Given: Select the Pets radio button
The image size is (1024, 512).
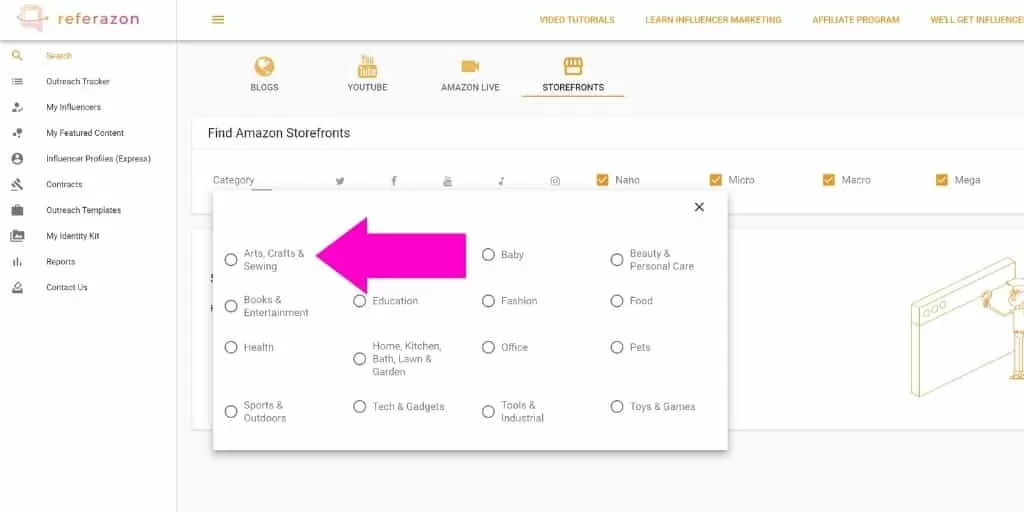Looking at the screenshot, I should pyautogui.click(x=616, y=347).
